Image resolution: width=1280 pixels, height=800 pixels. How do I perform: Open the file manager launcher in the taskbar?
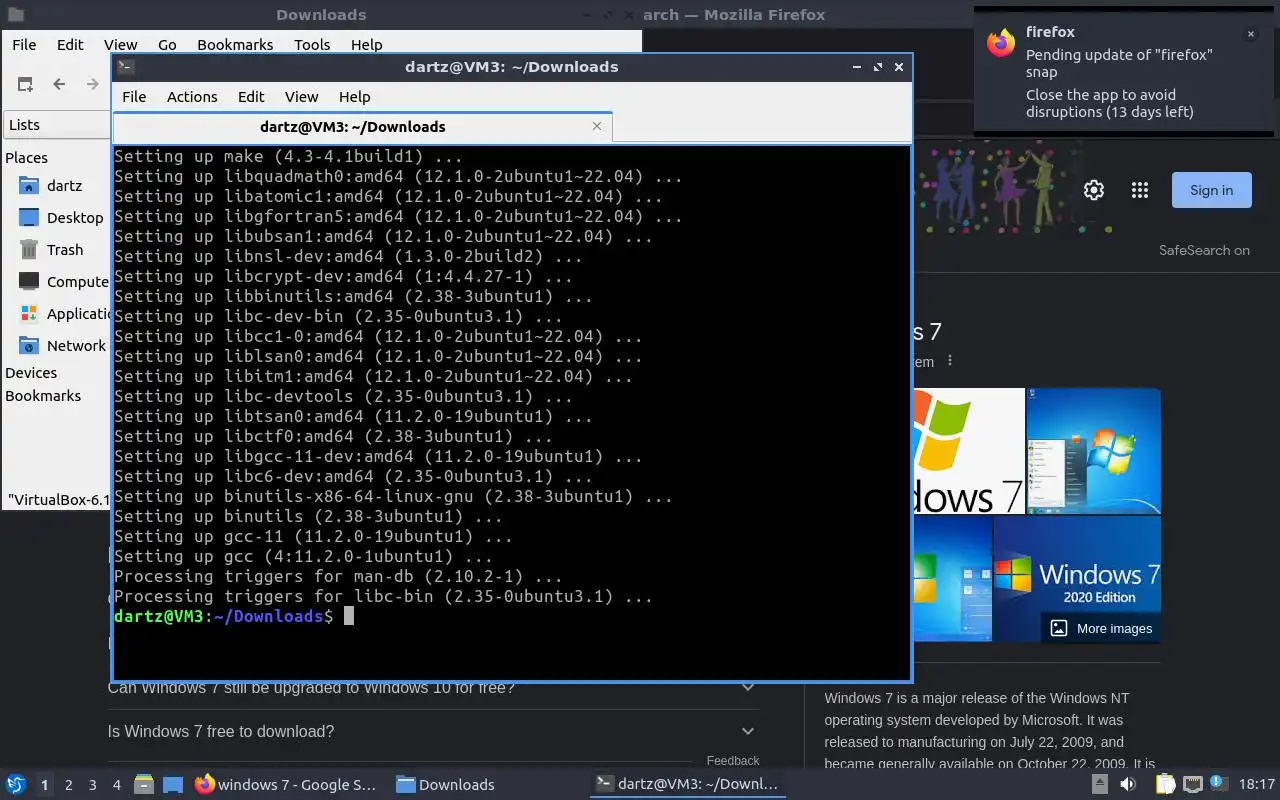coord(144,784)
